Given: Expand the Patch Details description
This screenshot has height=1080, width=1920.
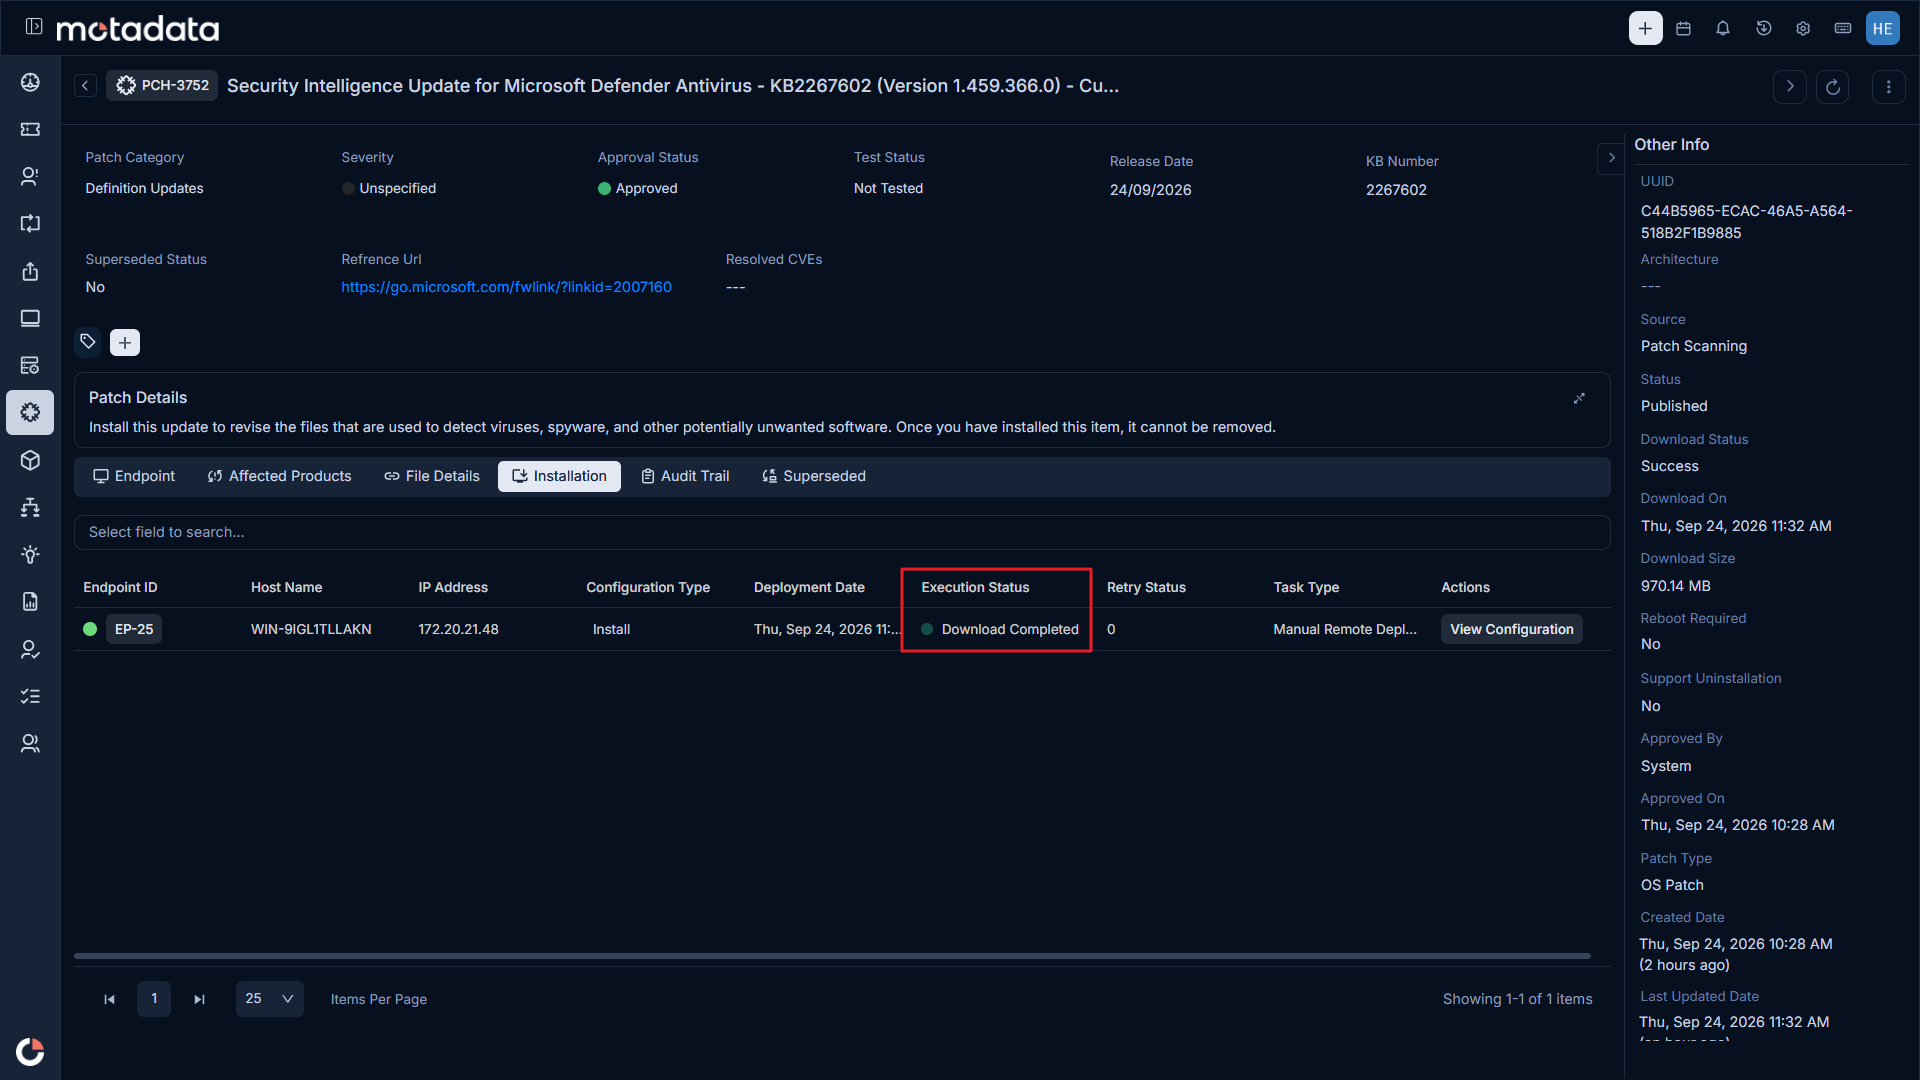Looking at the screenshot, I should click(1579, 399).
